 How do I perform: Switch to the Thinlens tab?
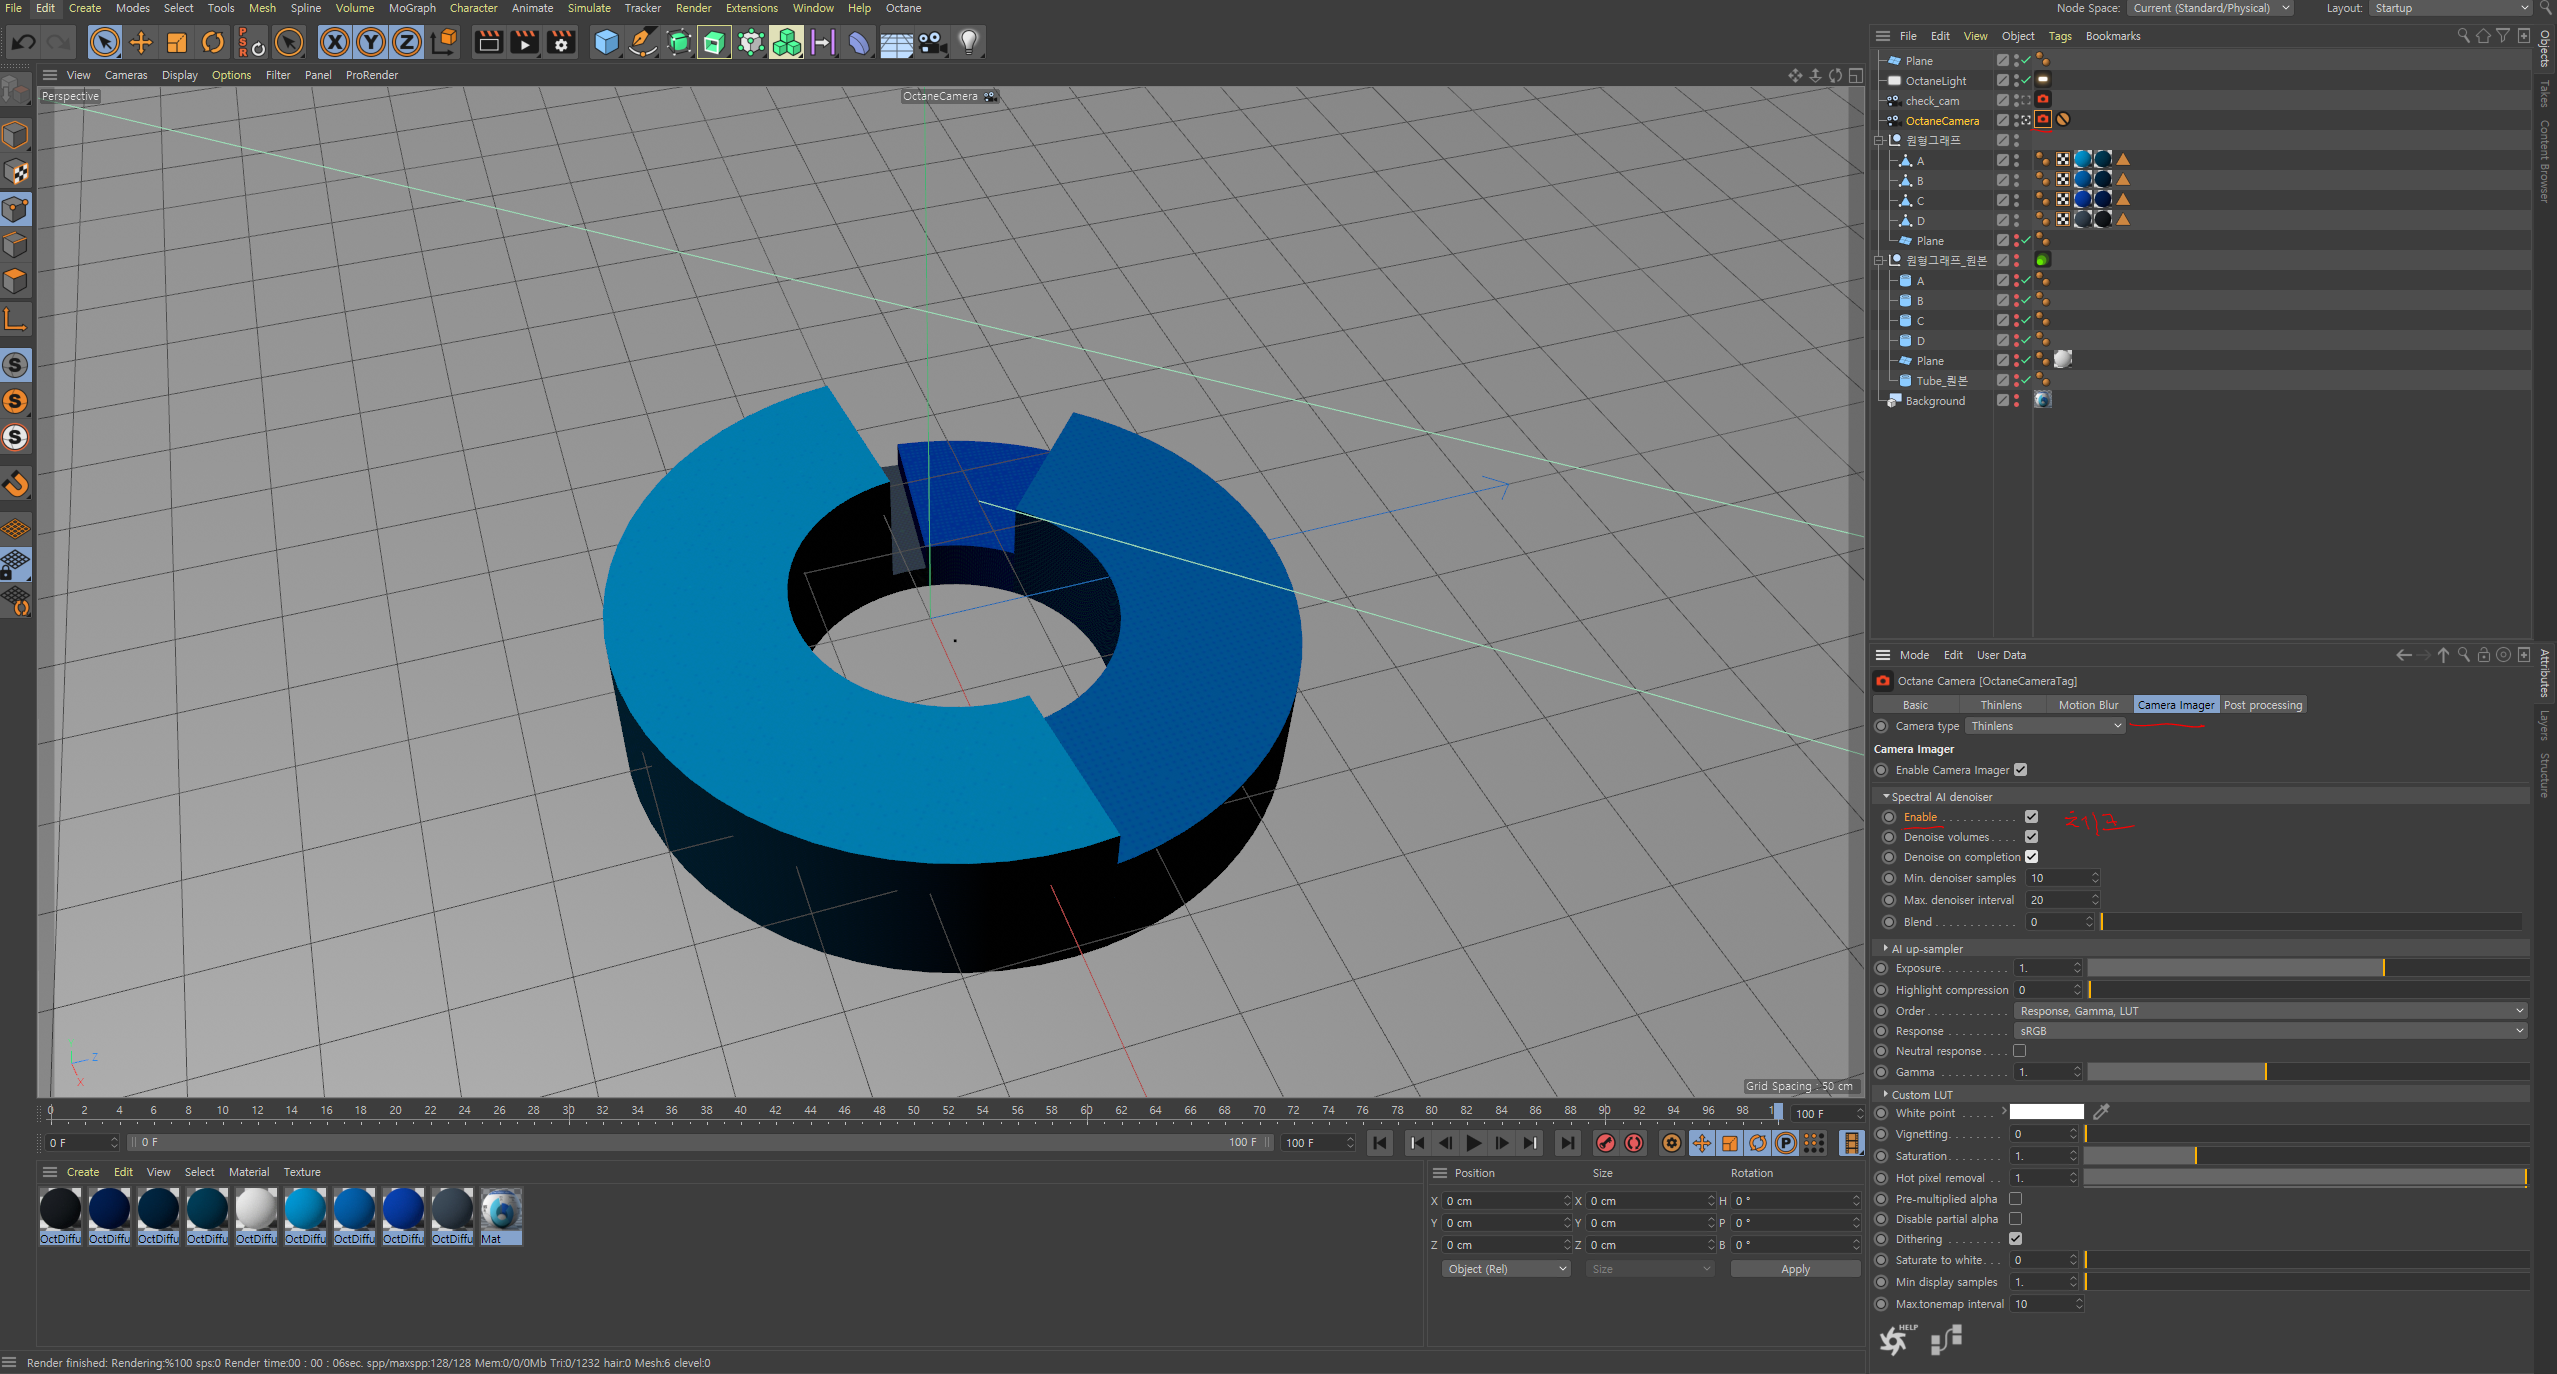[x=2001, y=705]
